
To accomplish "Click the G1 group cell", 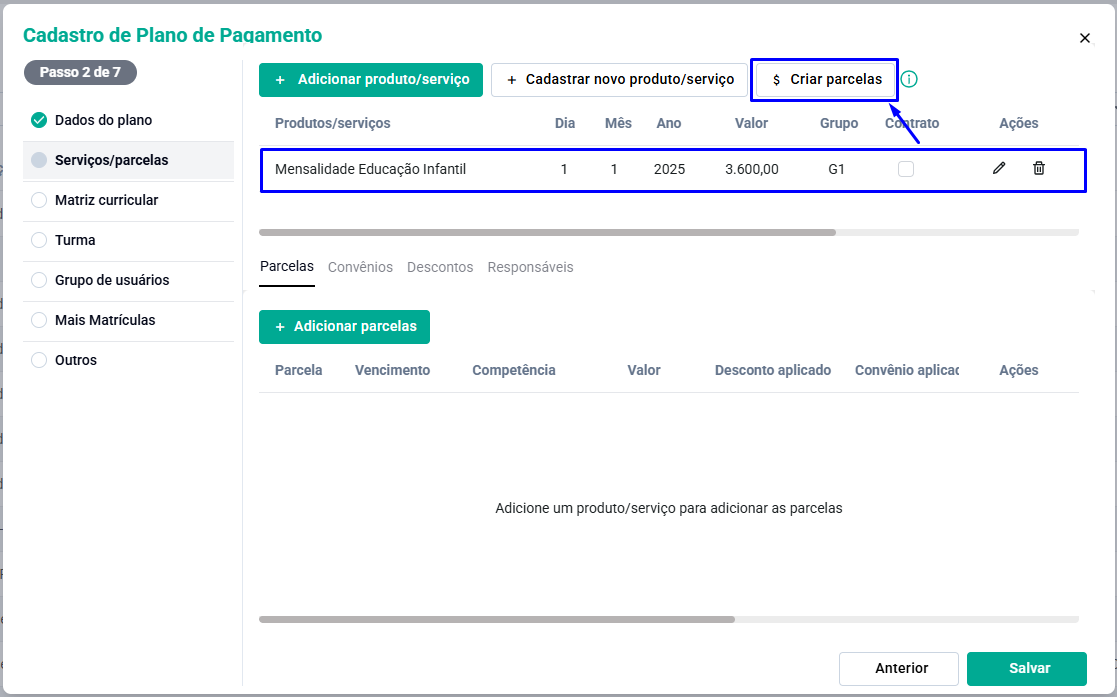I will coord(836,169).
